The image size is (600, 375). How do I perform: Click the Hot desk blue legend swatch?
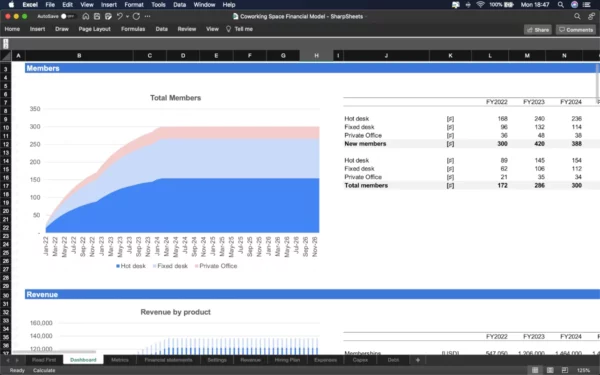tap(118, 266)
